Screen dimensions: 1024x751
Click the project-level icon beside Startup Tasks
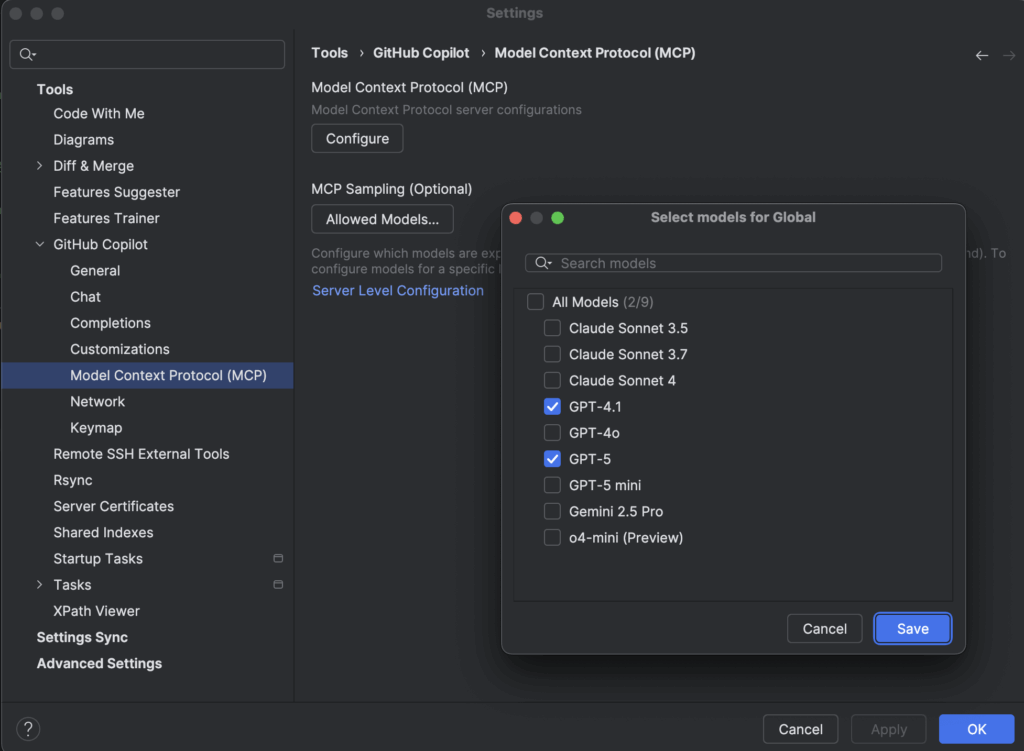point(278,558)
